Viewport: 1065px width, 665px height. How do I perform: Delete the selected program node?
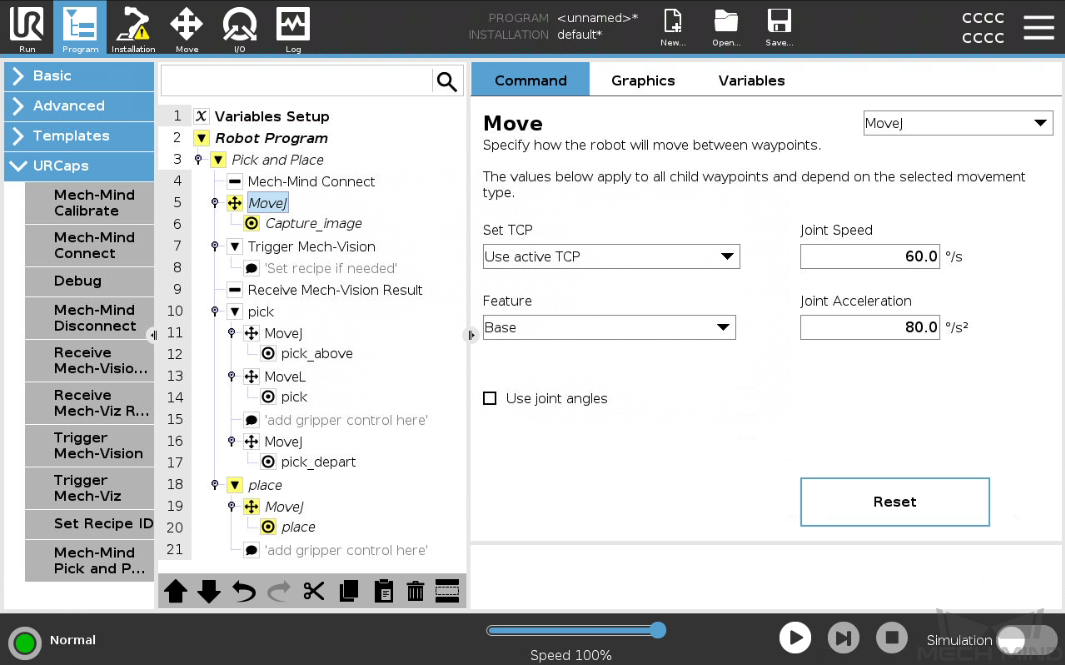(x=415, y=591)
